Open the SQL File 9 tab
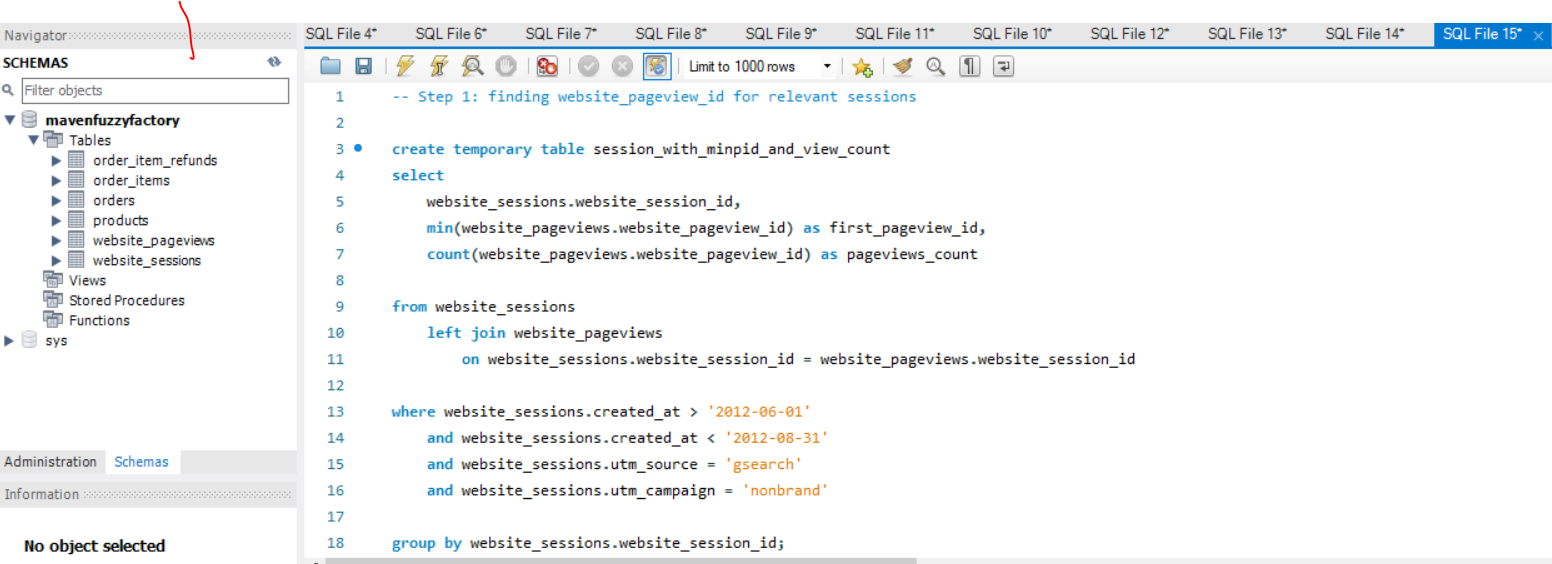Screen dimensions: 1552x564 (781, 34)
